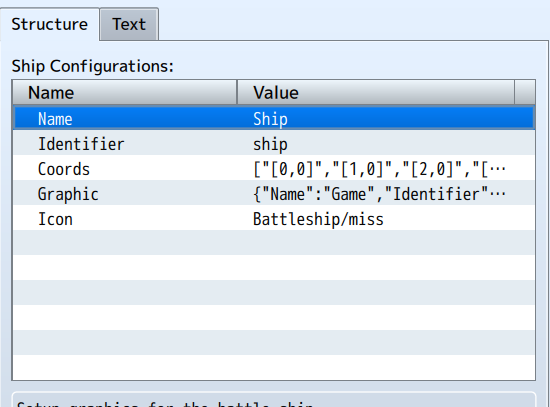The height and width of the screenshot is (407, 550).
Task: Switch to the Structure tab
Action: [x=49, y=24]
